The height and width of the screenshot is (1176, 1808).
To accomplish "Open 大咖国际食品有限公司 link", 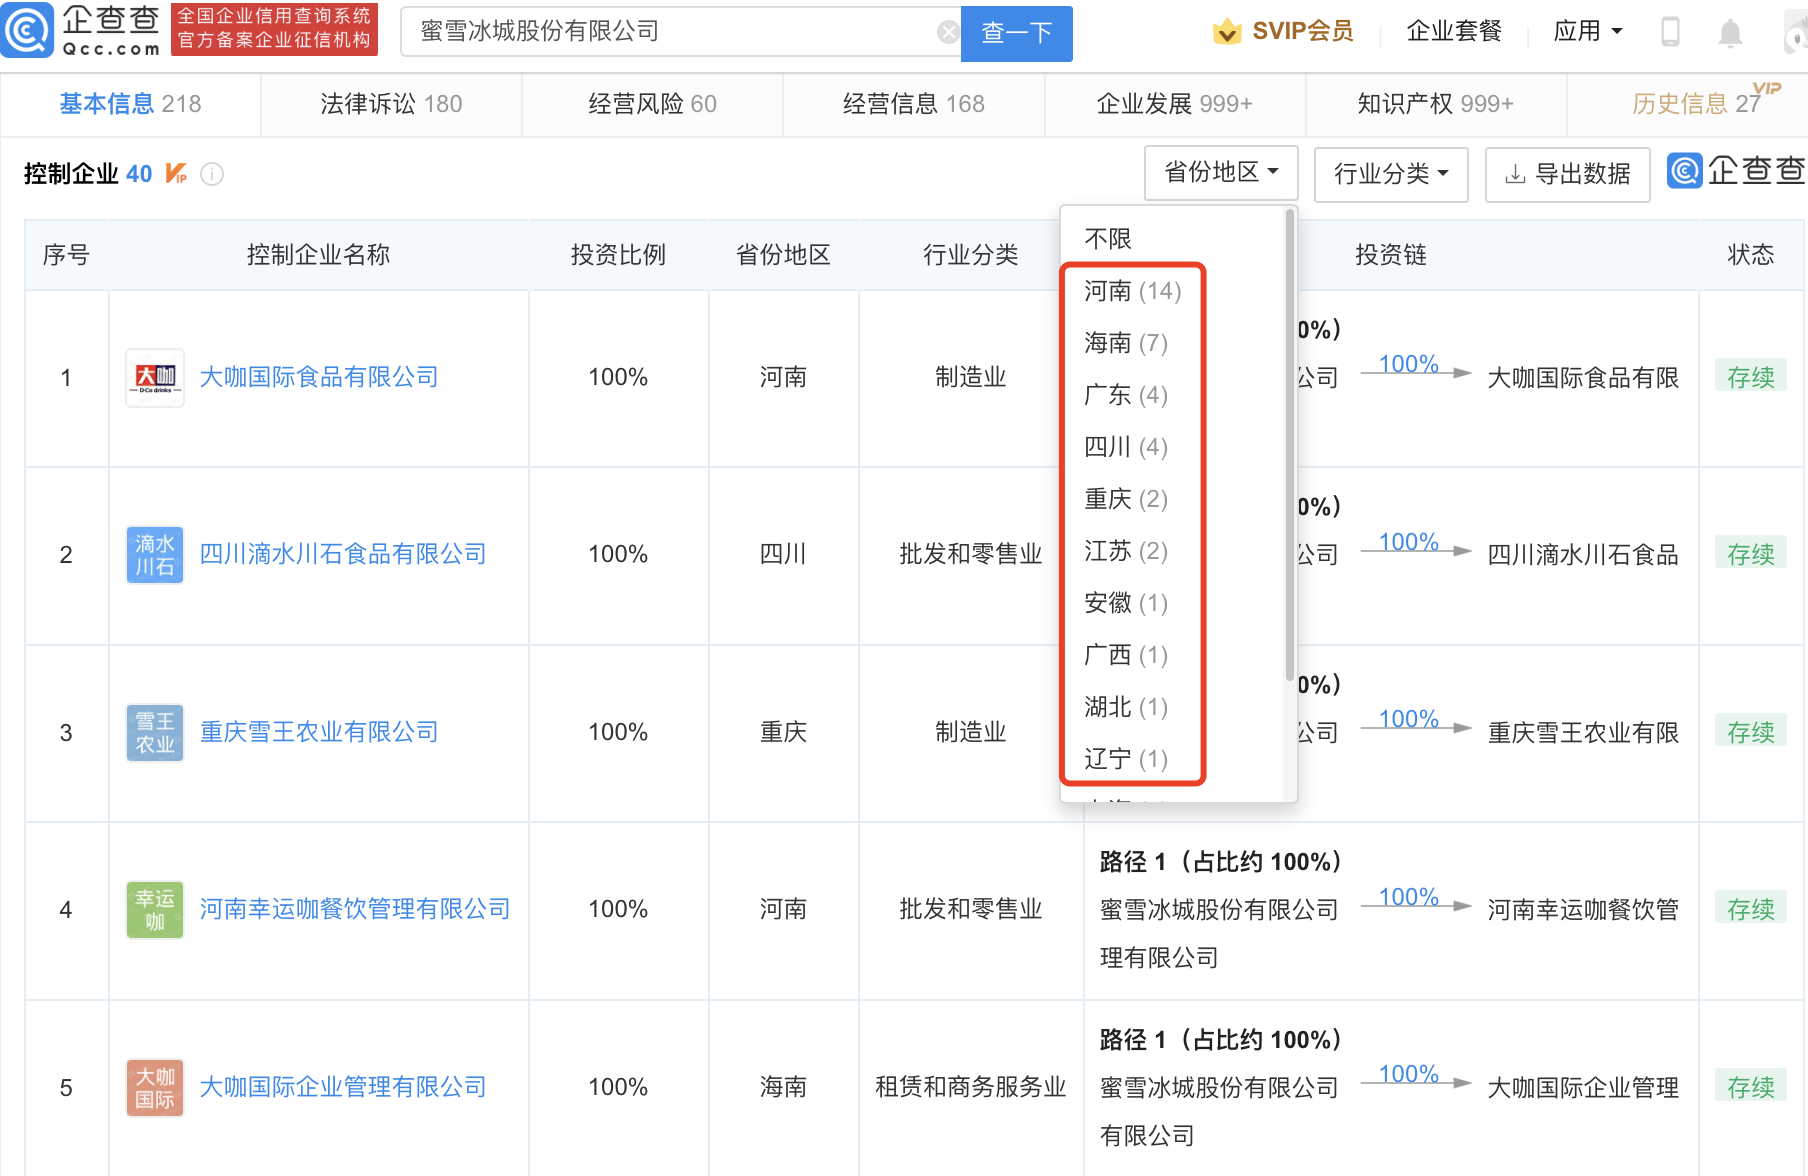I will (x=319, y=377).
